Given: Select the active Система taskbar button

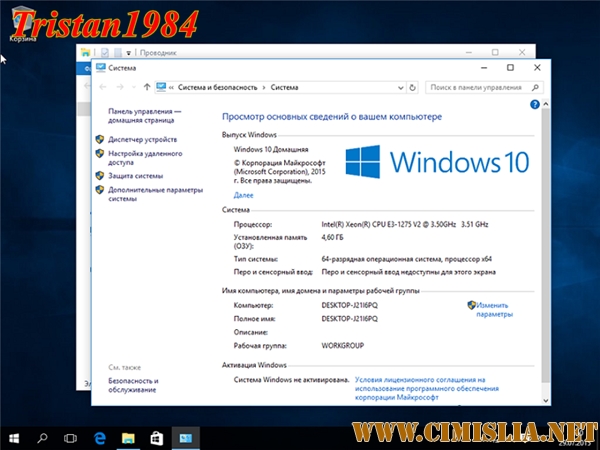Looking at the screenshot, I should pos(186,438).
